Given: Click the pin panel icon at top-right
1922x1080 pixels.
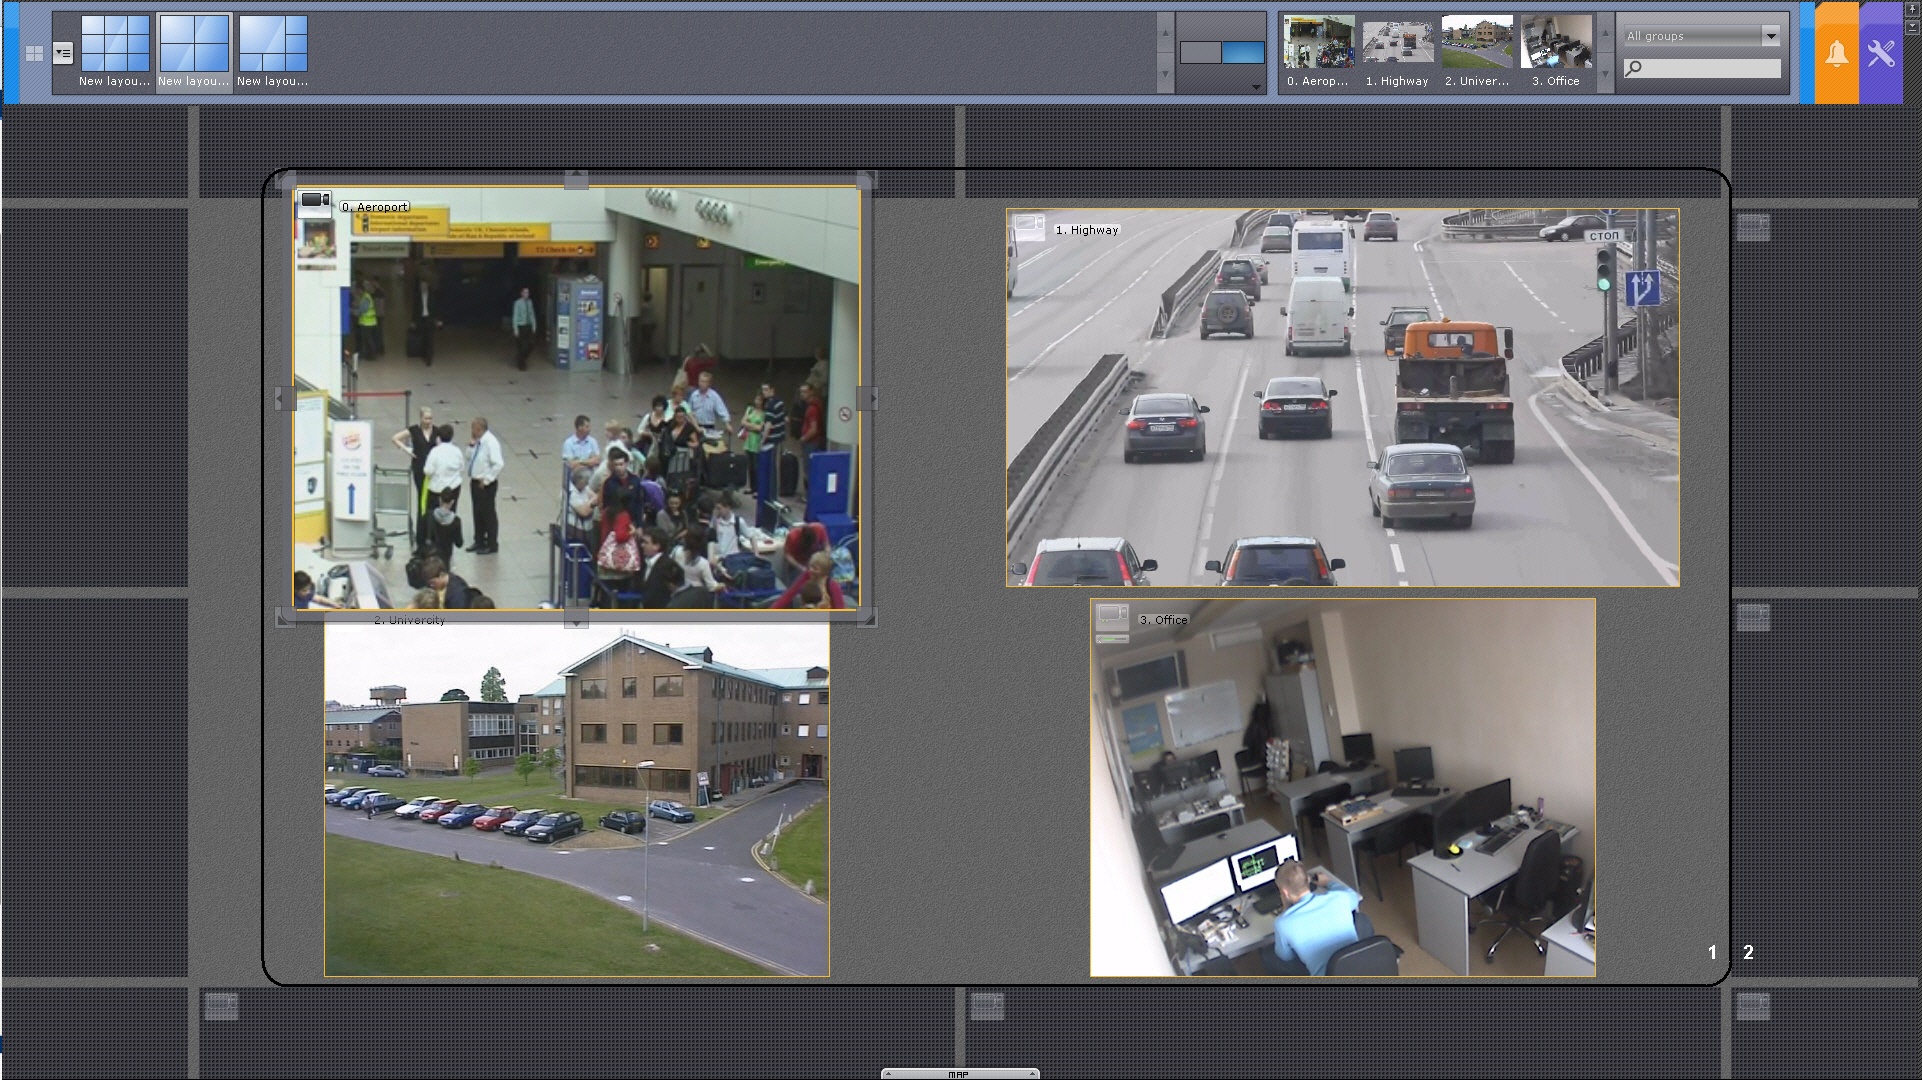Looking at the screenshot, I should (1912, 10).
